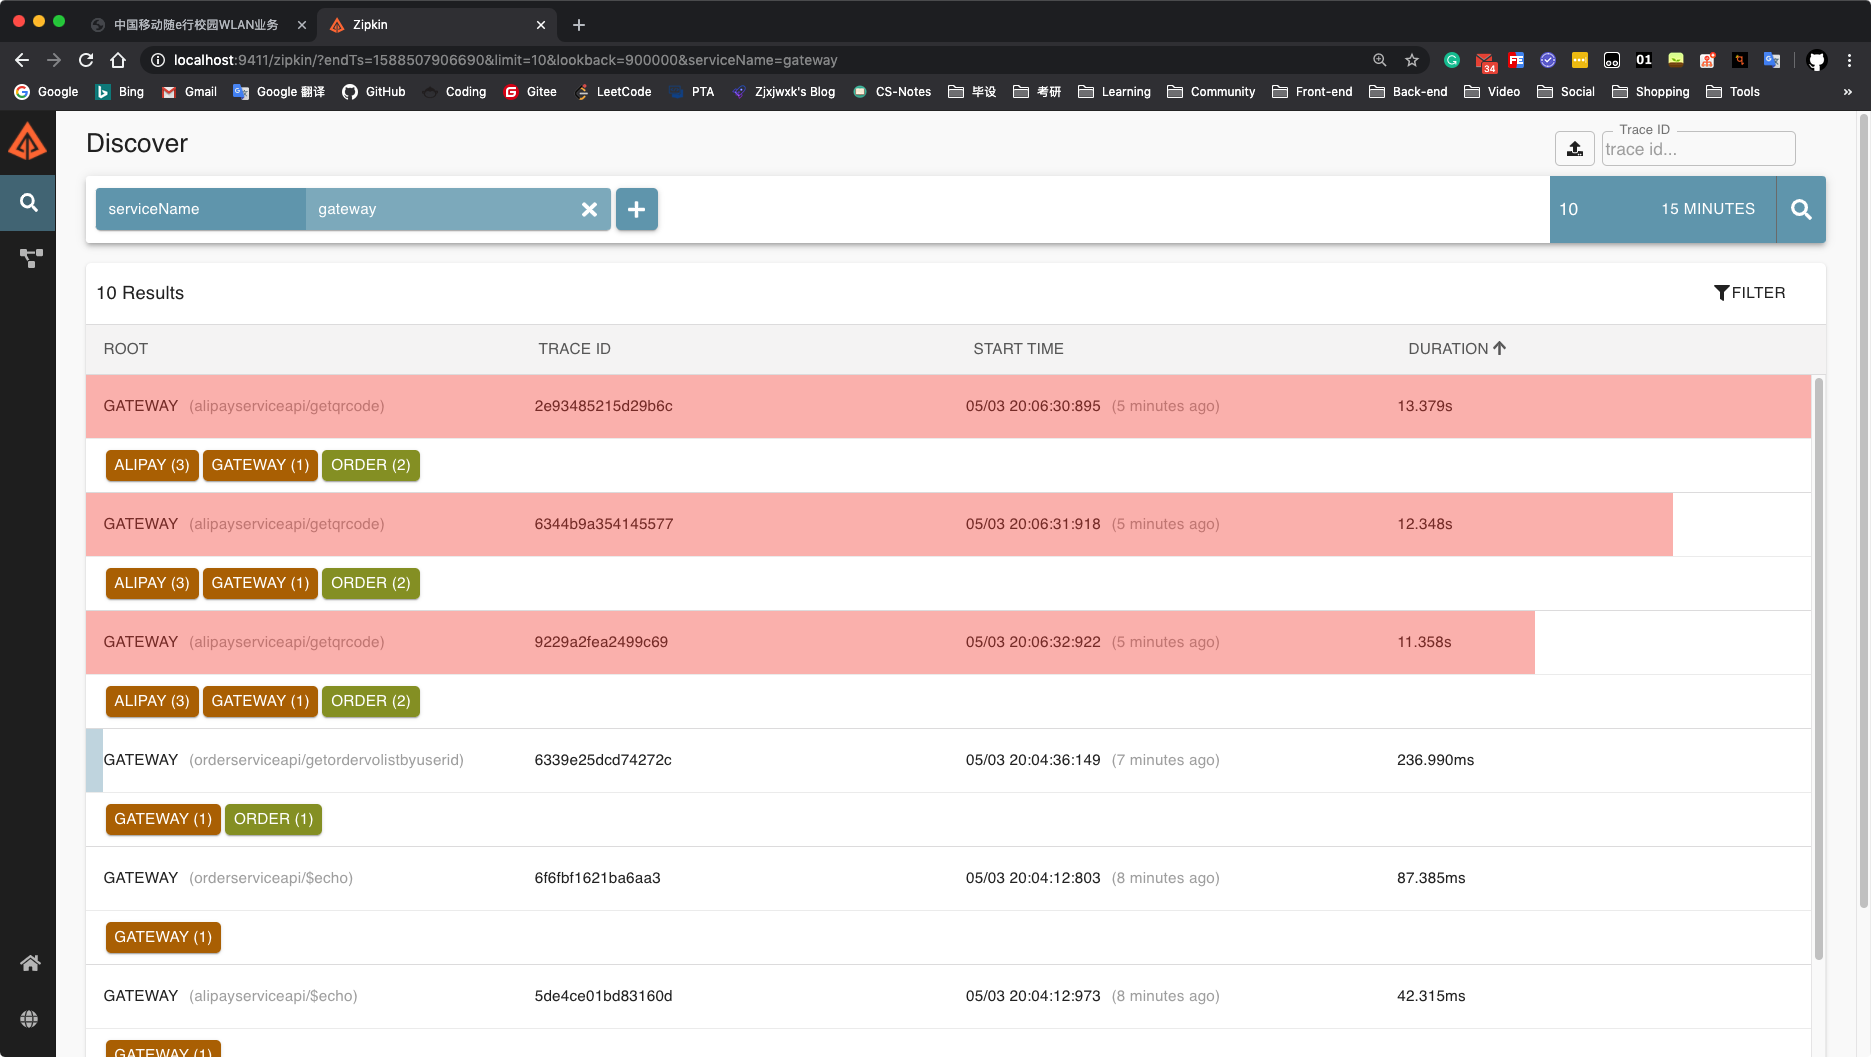Click the Google Translate extension icon
1871x1057 pixels.
pos(1772,60)
